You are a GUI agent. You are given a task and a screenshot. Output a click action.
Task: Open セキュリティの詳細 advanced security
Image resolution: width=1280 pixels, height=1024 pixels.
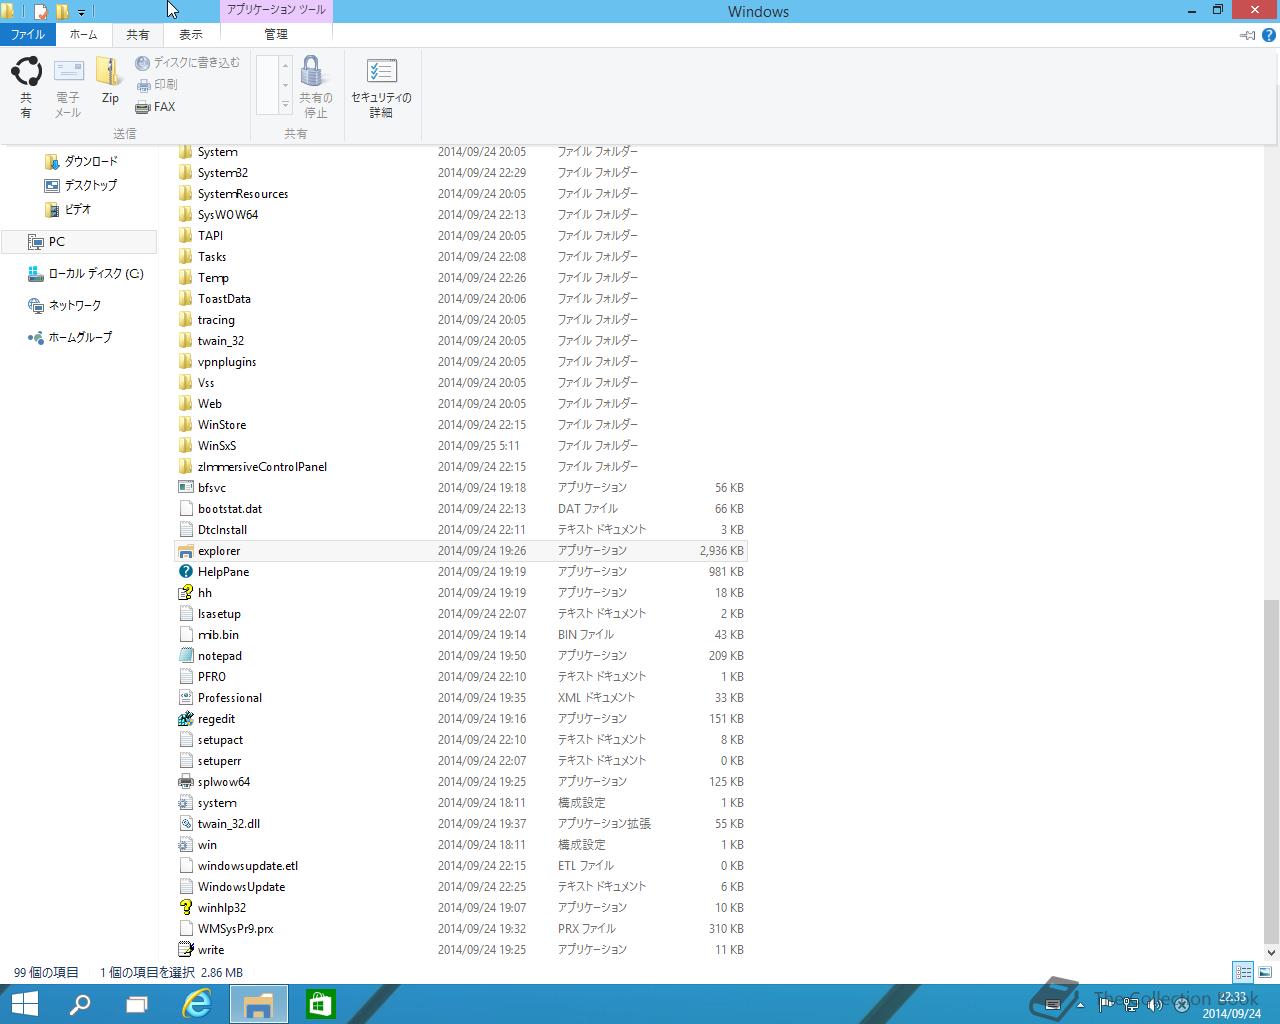tap(381, 86)
